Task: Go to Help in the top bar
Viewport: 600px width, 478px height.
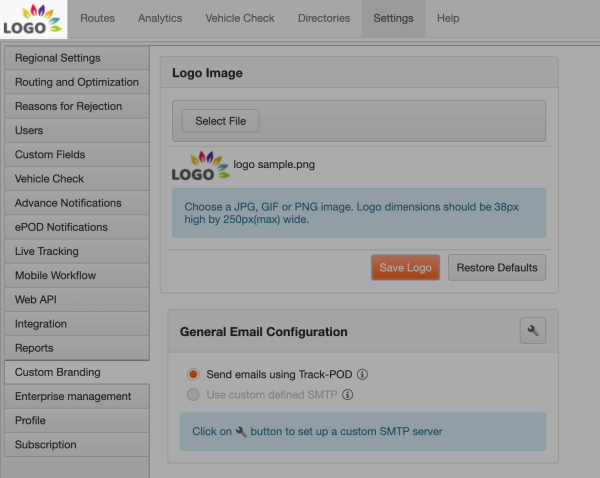Action: (448, 18)
